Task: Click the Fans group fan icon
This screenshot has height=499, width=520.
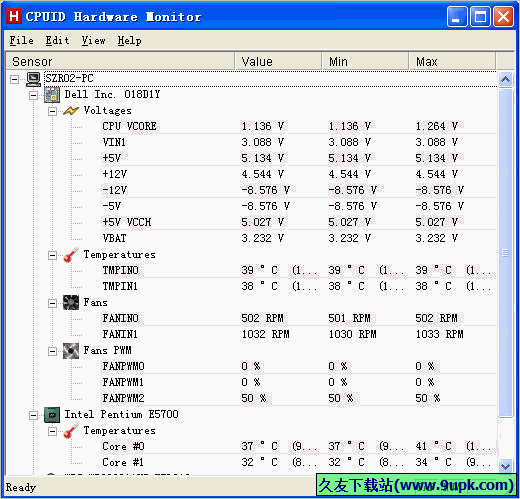Action: click(x=71, y=303)
